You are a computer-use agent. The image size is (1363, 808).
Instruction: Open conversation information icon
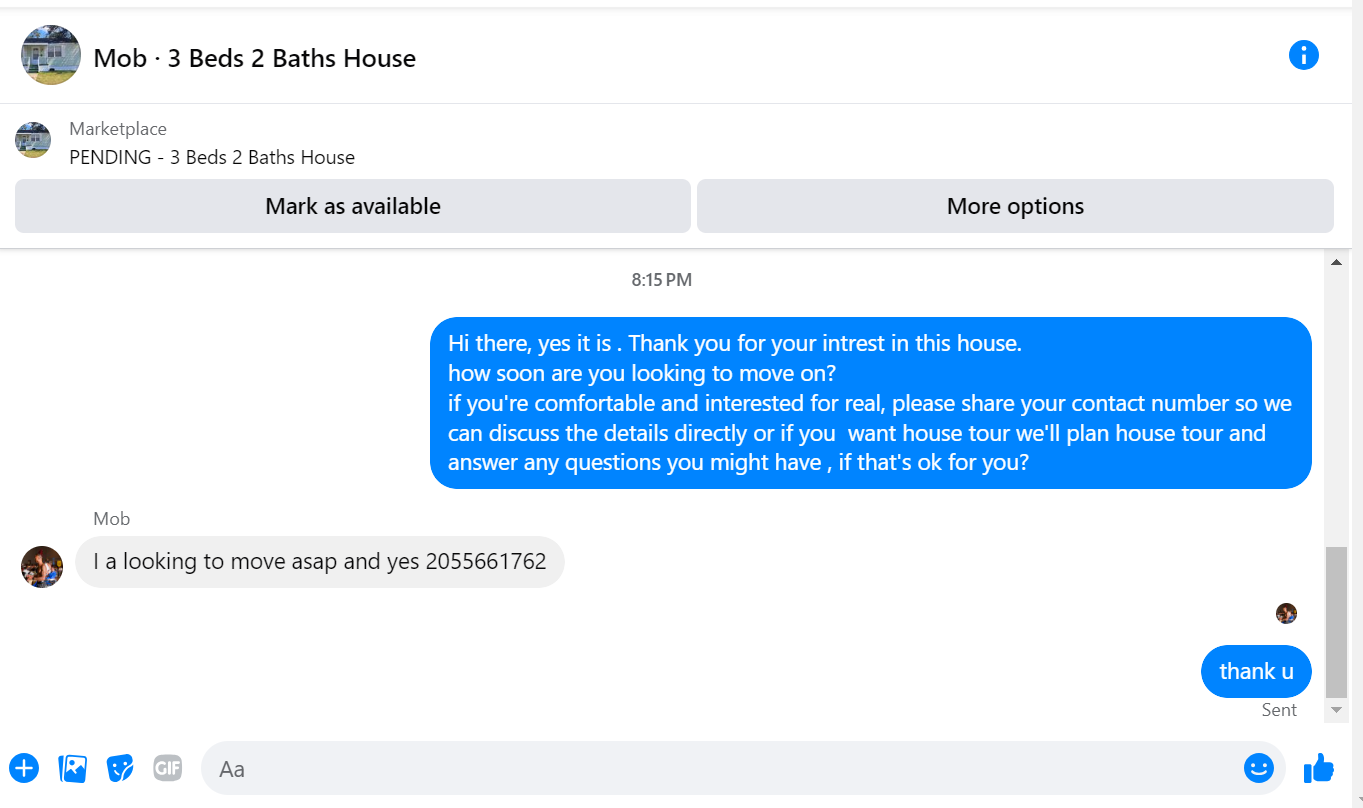pyautogui.click(x=1303, y=55)
